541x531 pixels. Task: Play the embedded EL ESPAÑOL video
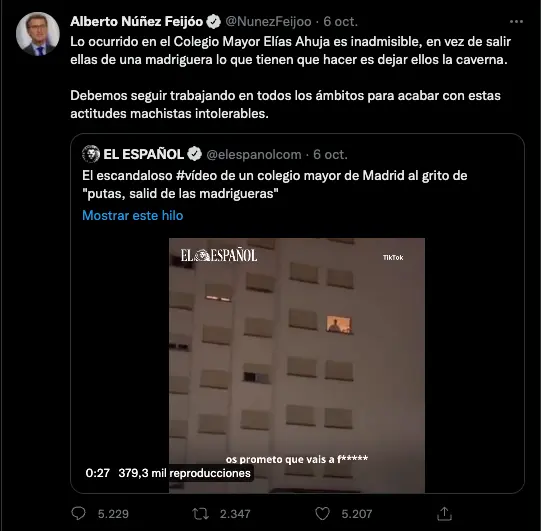click(297, 365)
